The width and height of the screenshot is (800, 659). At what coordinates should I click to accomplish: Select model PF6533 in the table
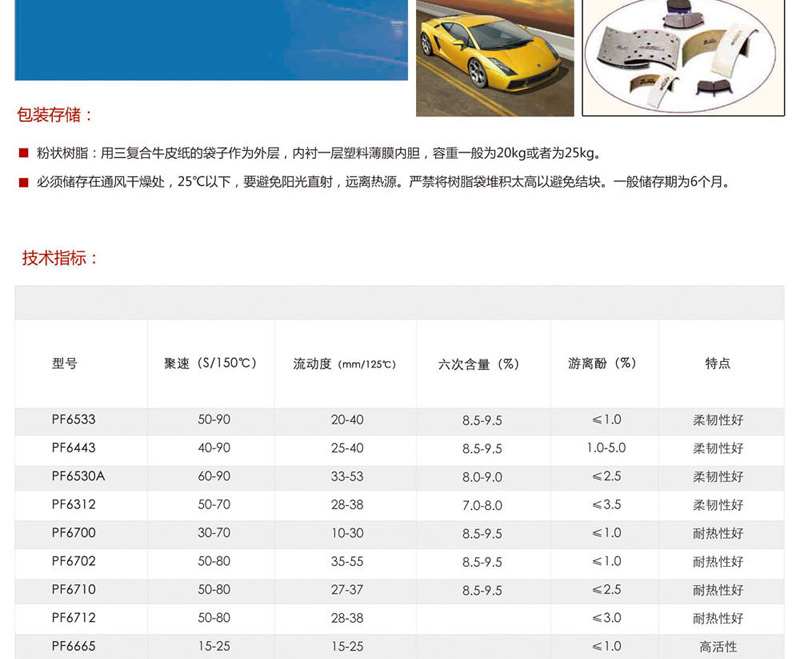pyautogui.click(x=73, y=420)
